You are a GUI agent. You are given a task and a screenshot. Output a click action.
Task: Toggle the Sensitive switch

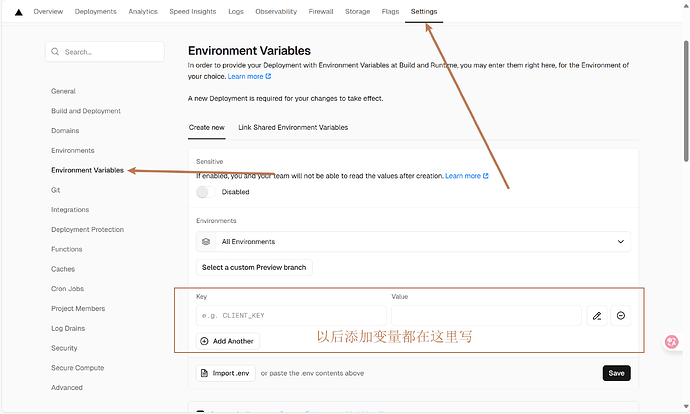(x=206, y=192)
